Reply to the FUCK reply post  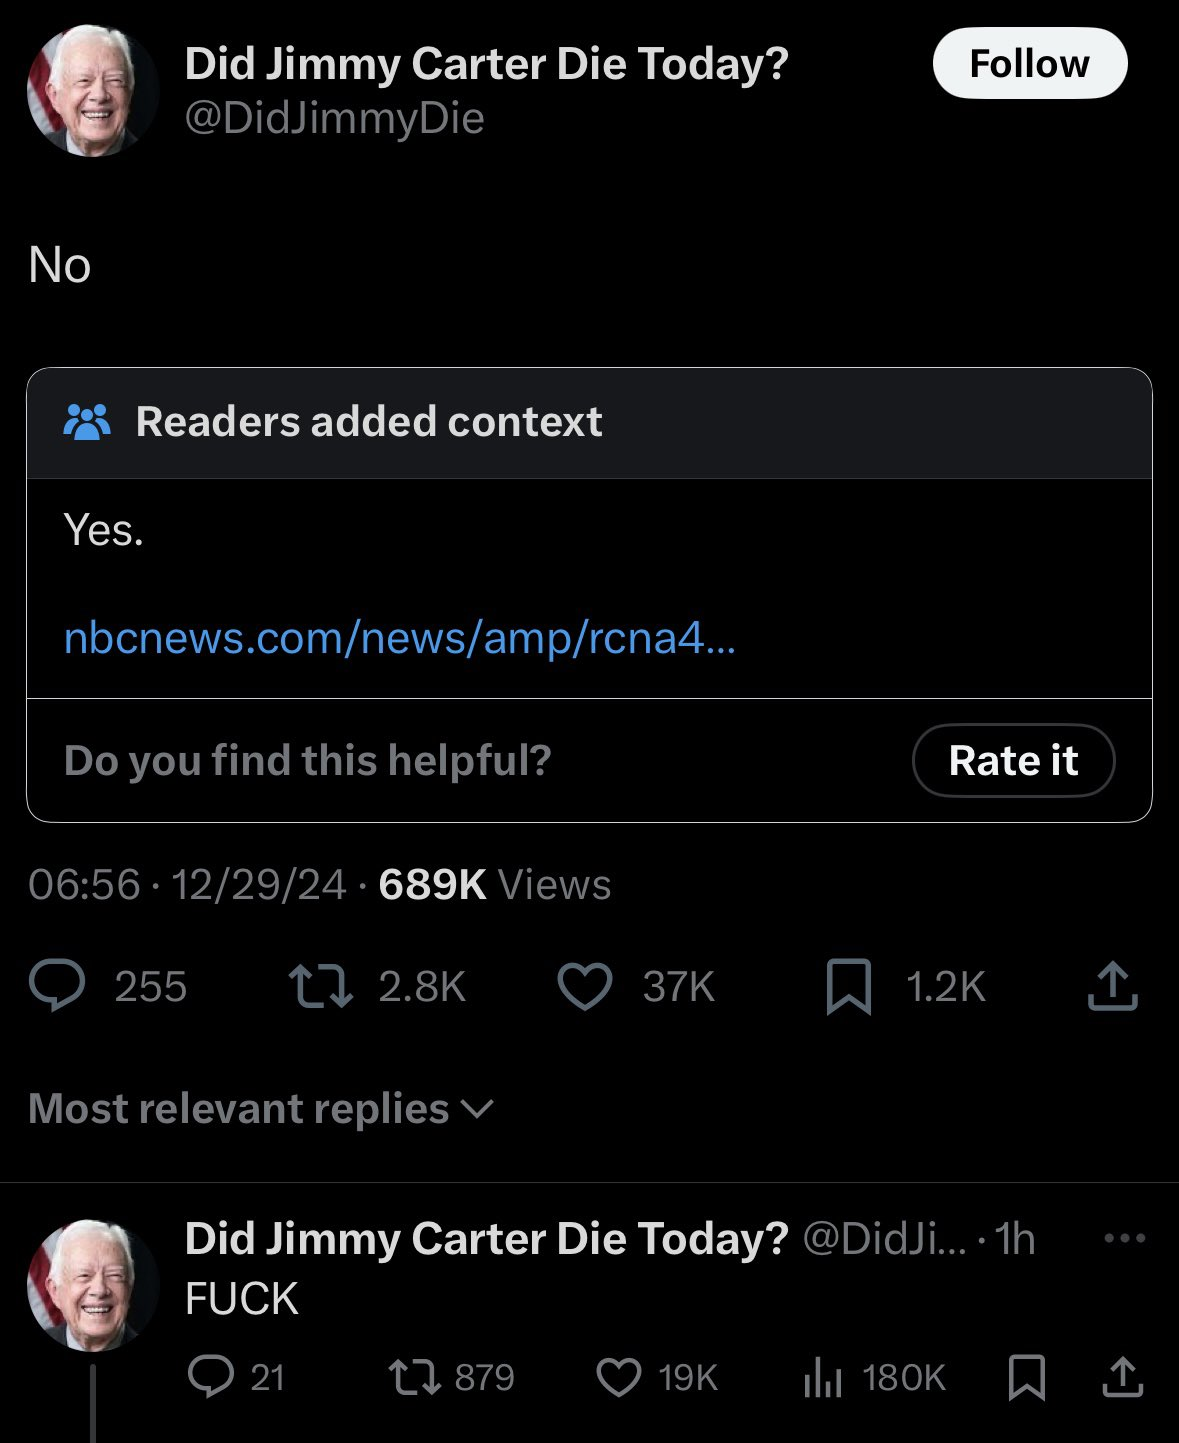click(210, 1377)
